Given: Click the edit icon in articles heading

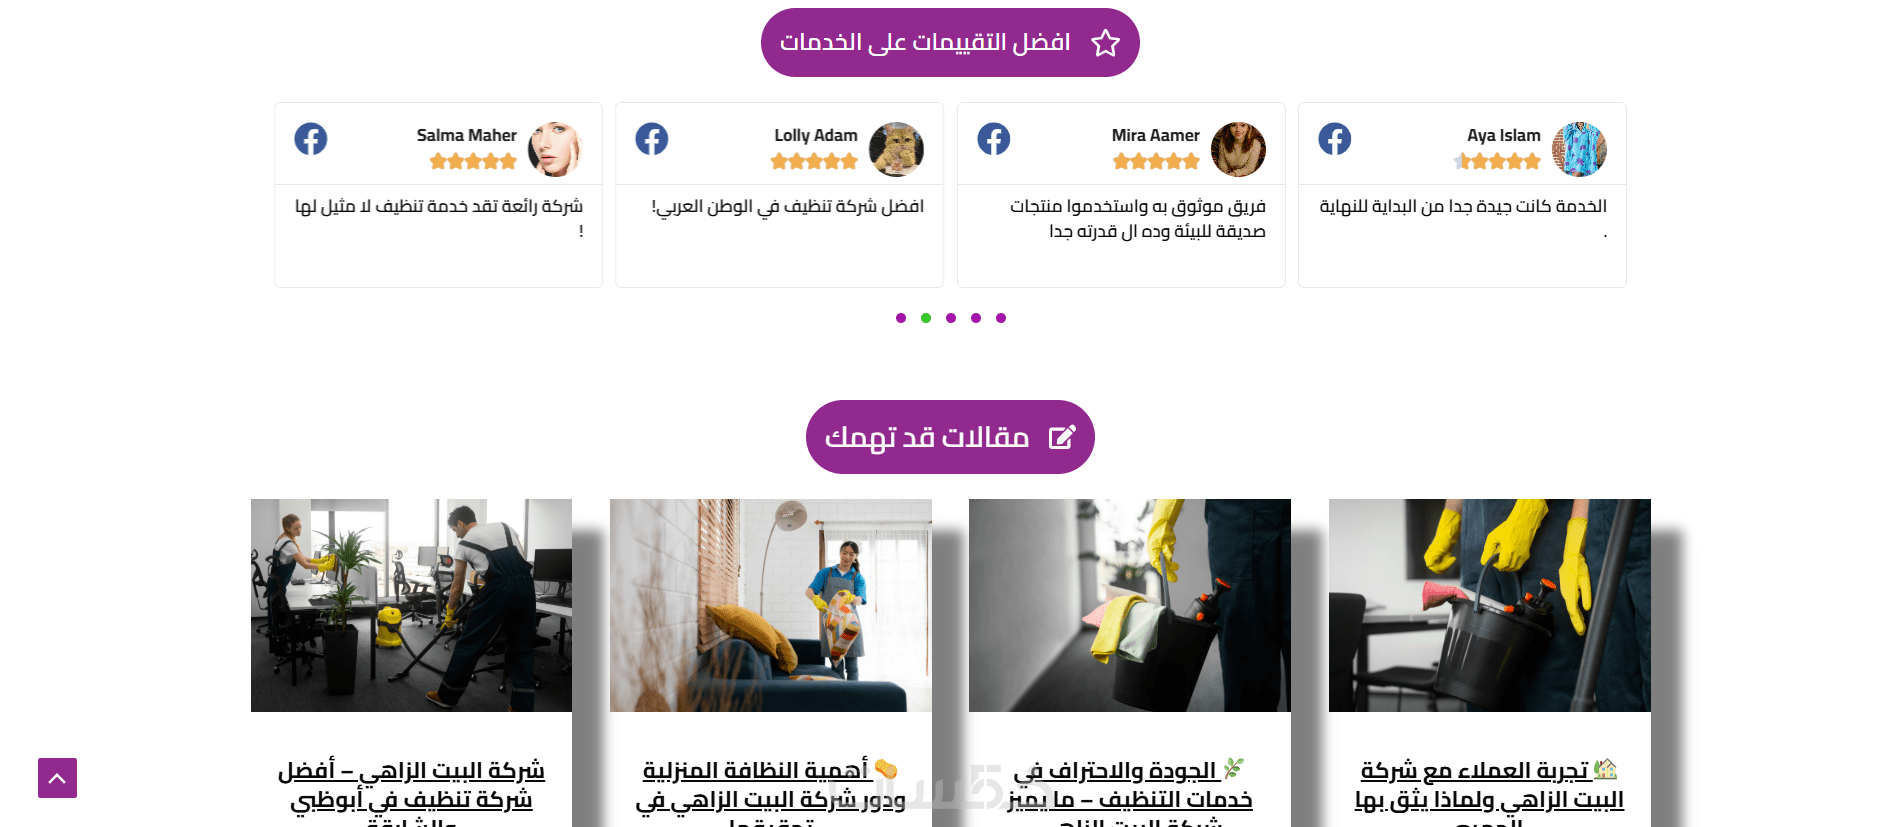Looking at the screenshot, I should click(1062, 437).
